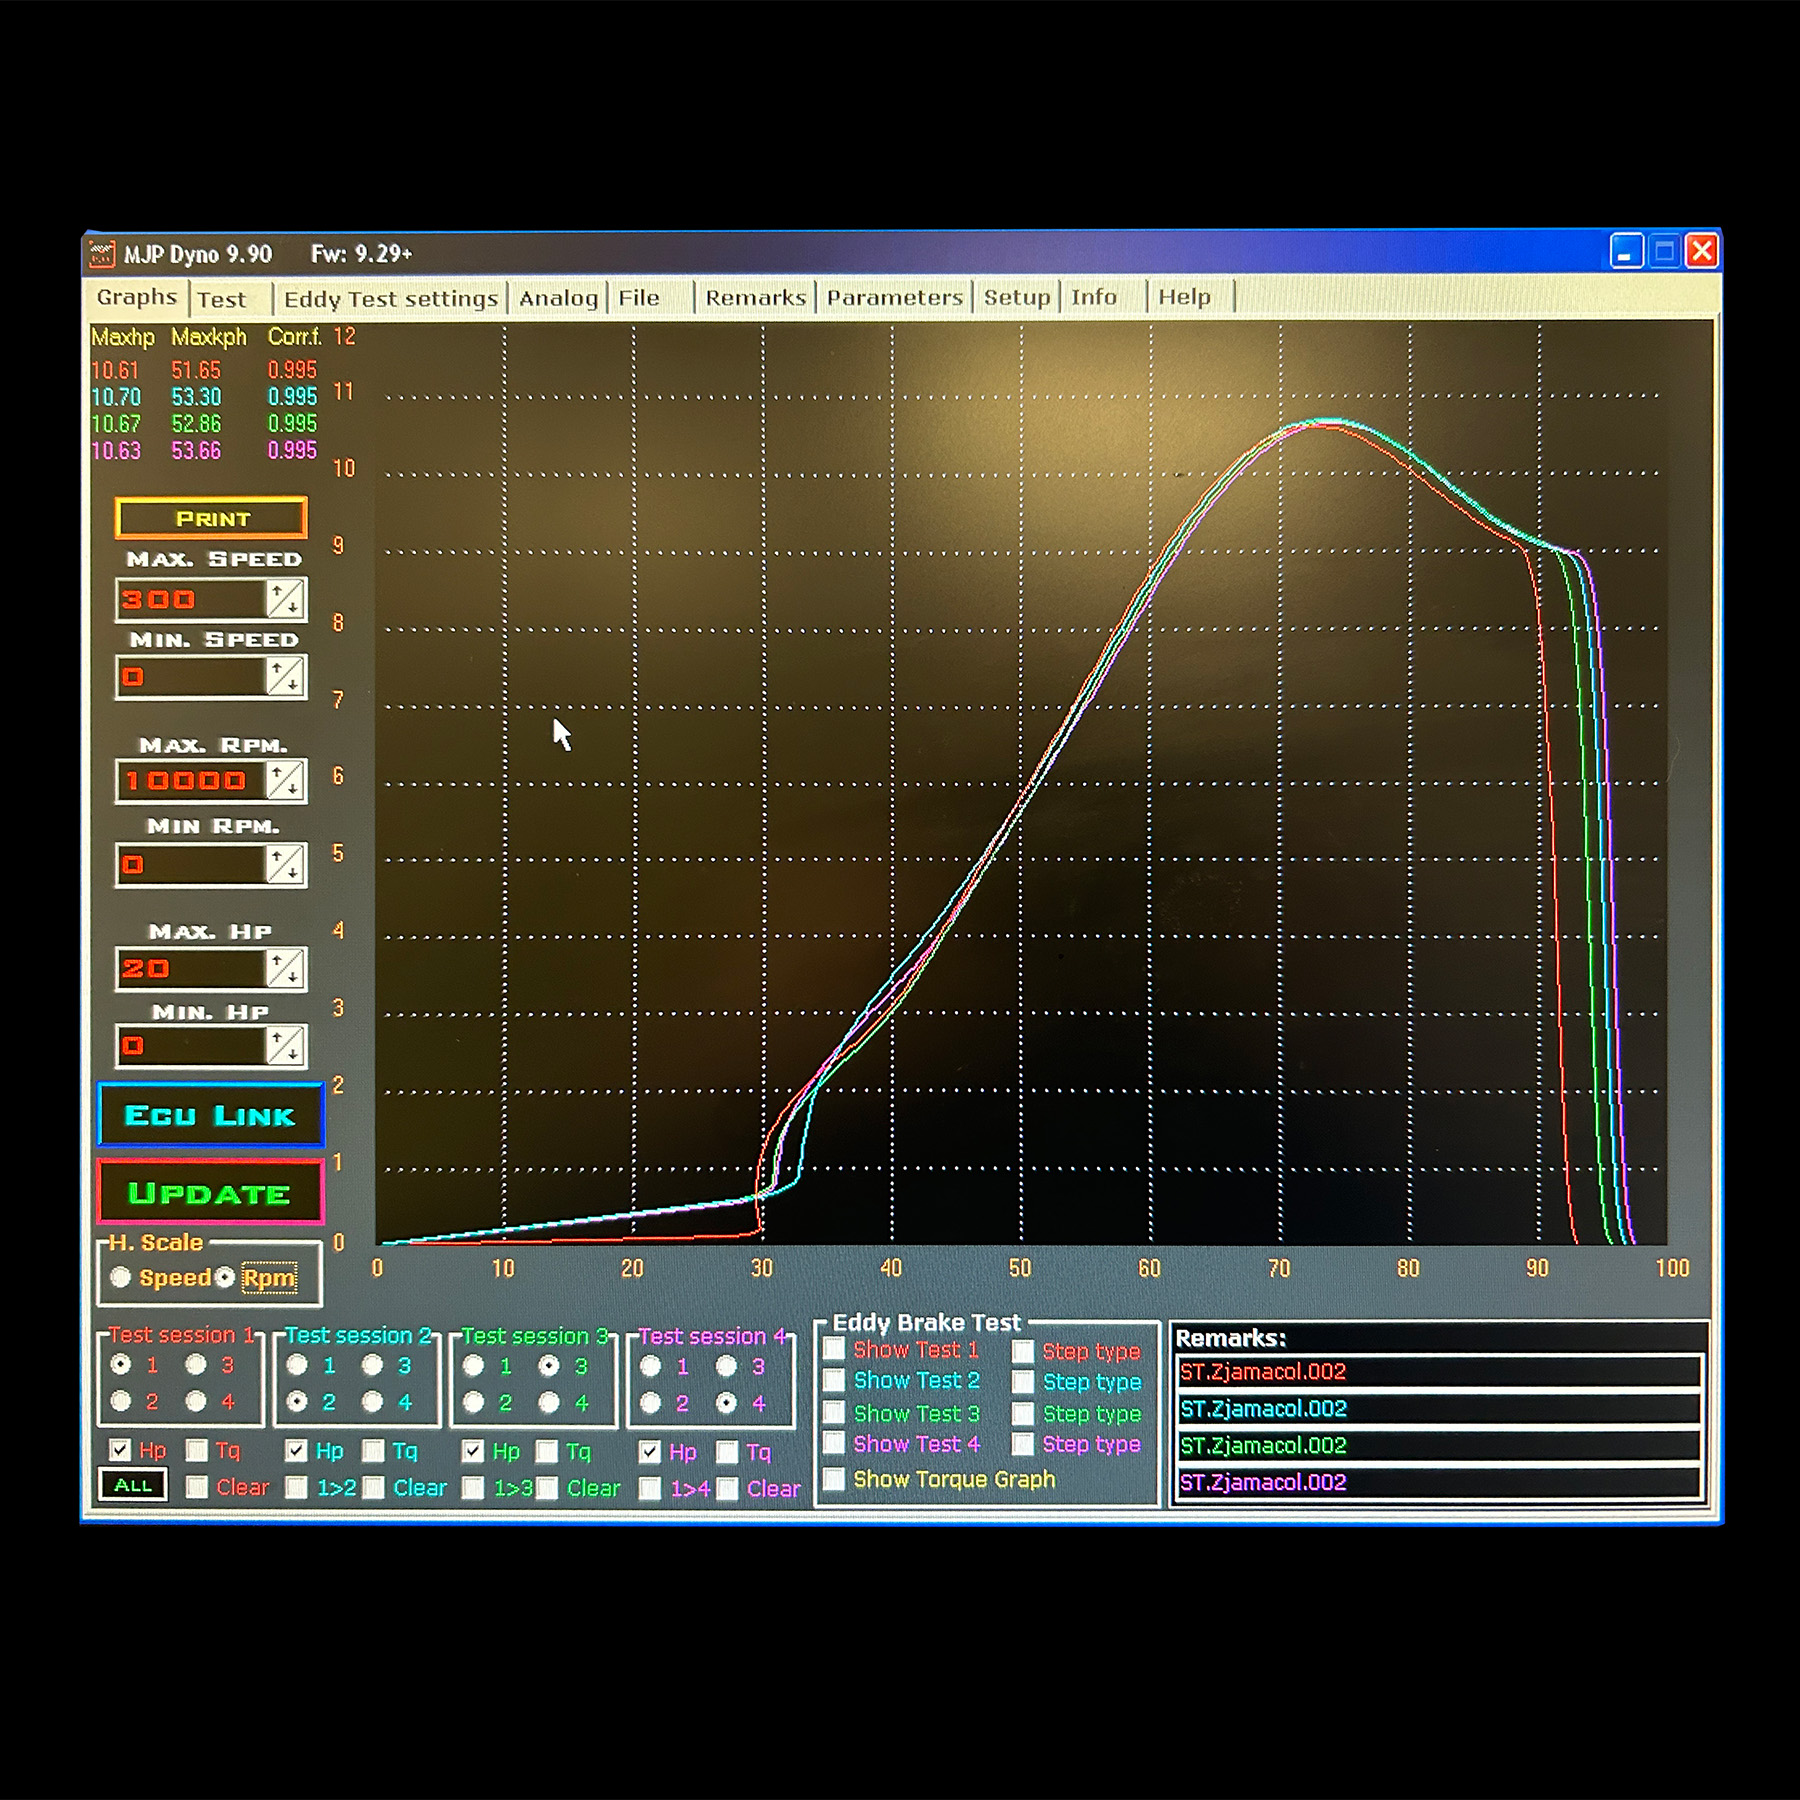Select Speed in the H. Scale options

pyautogui.click(x=120, y=1277)
